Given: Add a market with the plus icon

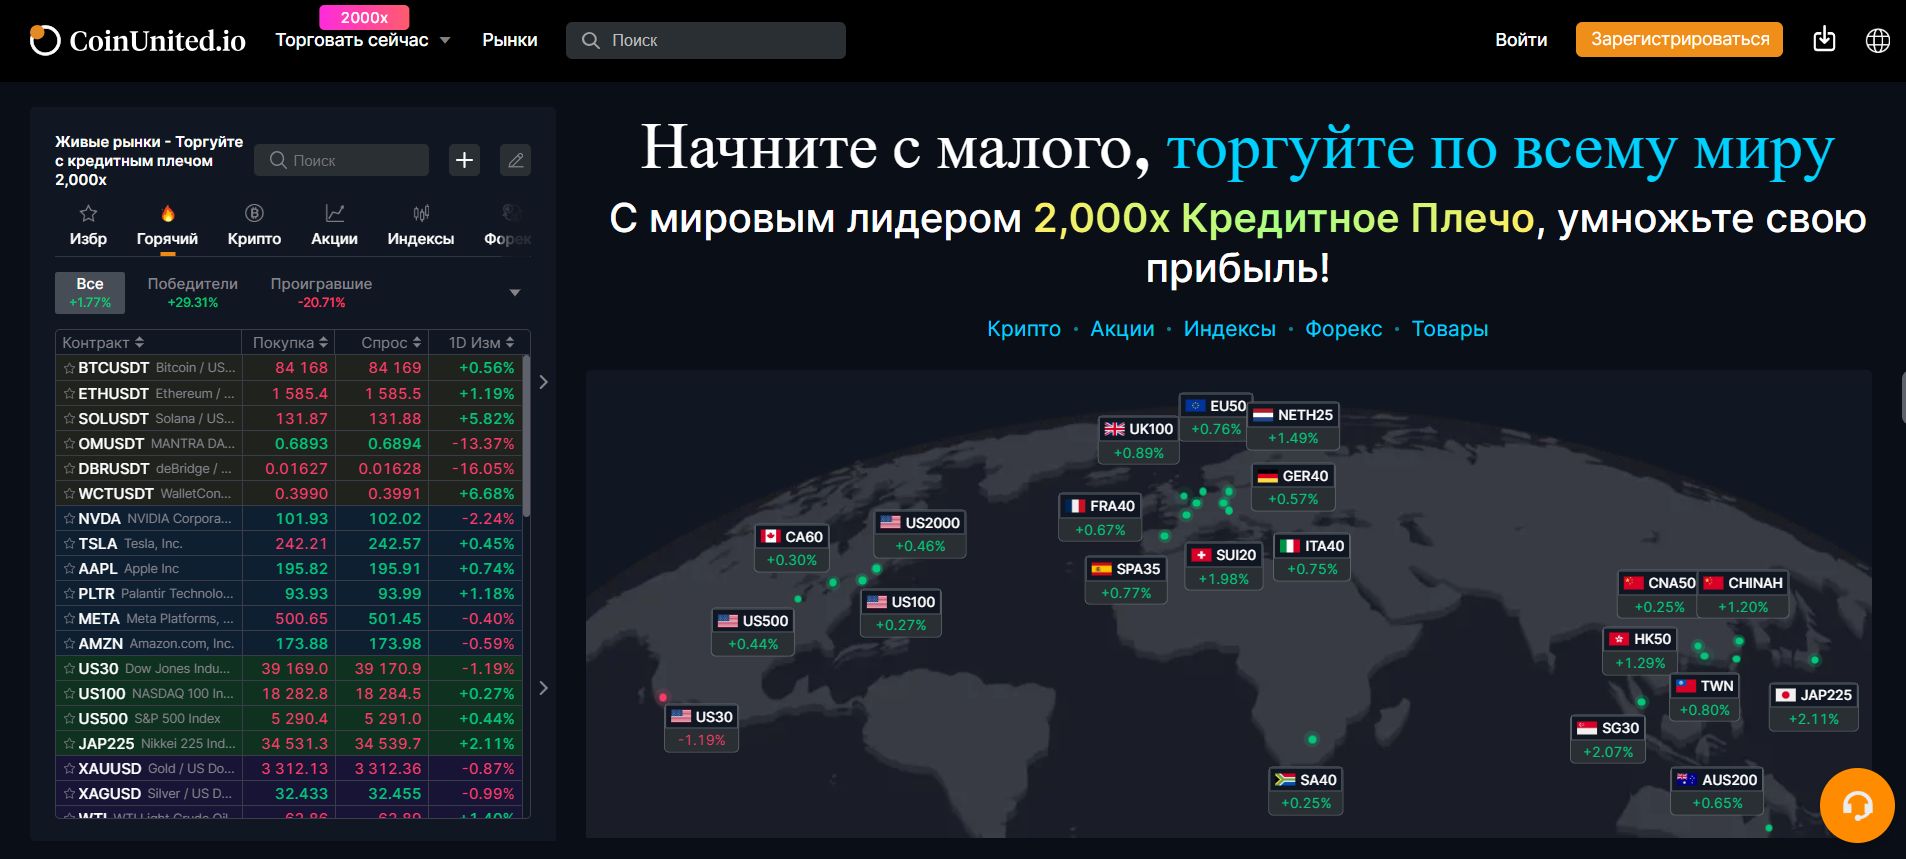Looking at the screenshot, I should point(465,160).
